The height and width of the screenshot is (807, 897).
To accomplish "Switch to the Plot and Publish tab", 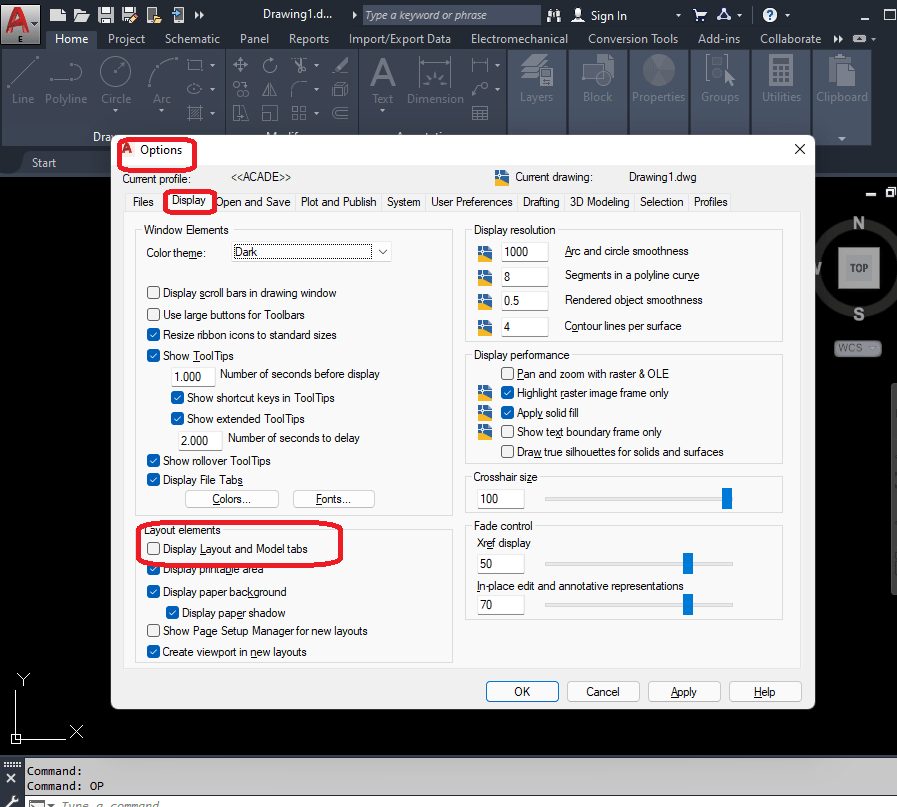I will pos(339,202).
